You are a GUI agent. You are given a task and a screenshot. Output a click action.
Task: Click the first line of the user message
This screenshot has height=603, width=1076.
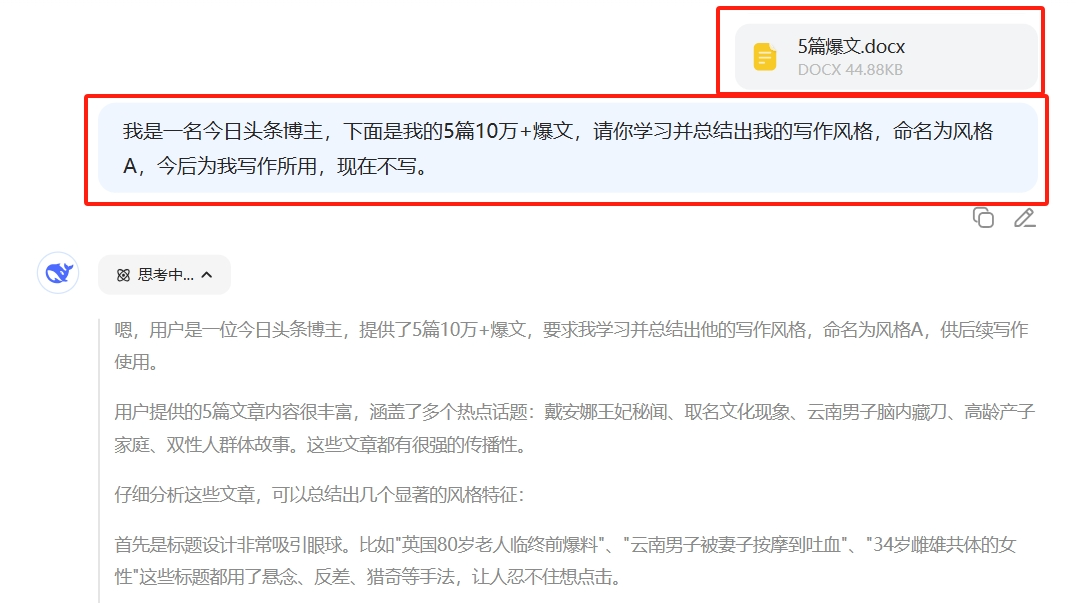(x=558, y=131)
